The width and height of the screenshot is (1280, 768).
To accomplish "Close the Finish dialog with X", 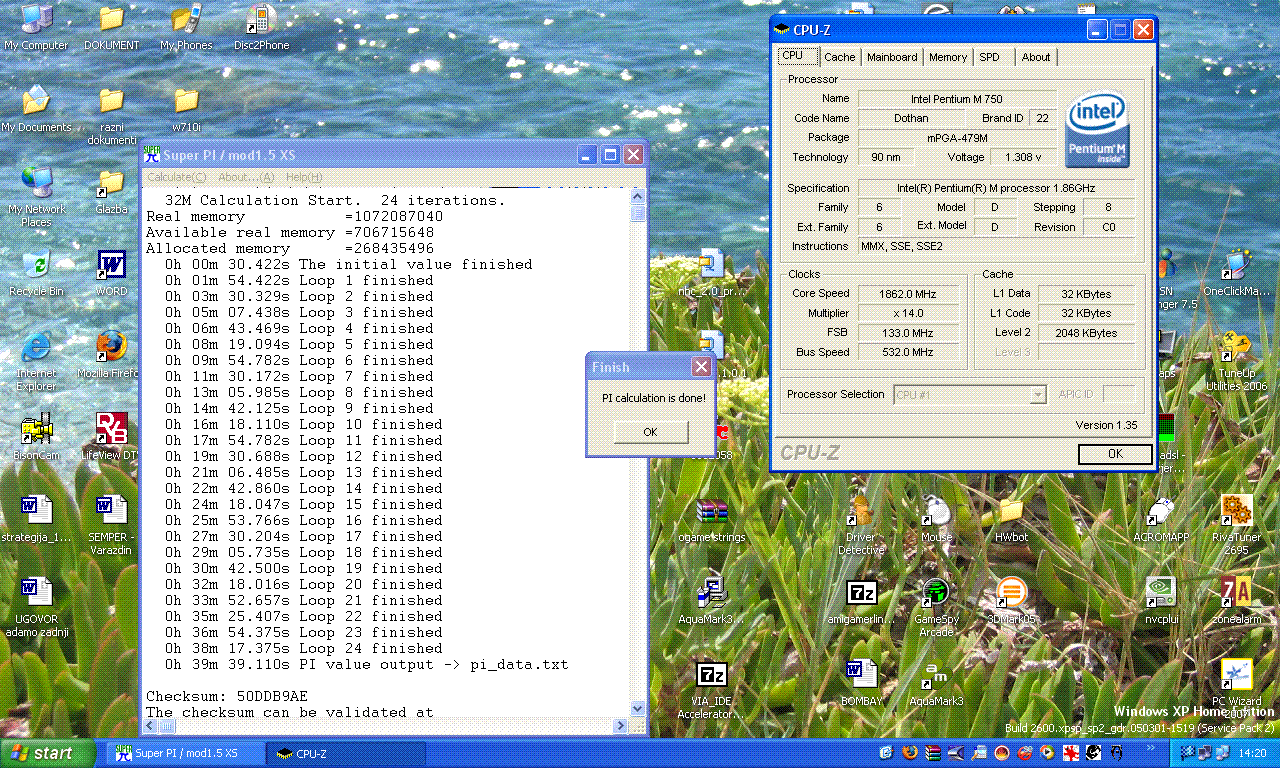I will click(x=701, y=367).
